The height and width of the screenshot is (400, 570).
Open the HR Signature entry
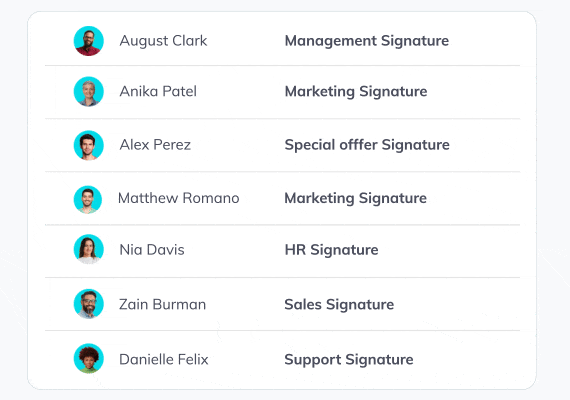pos(332,250)
